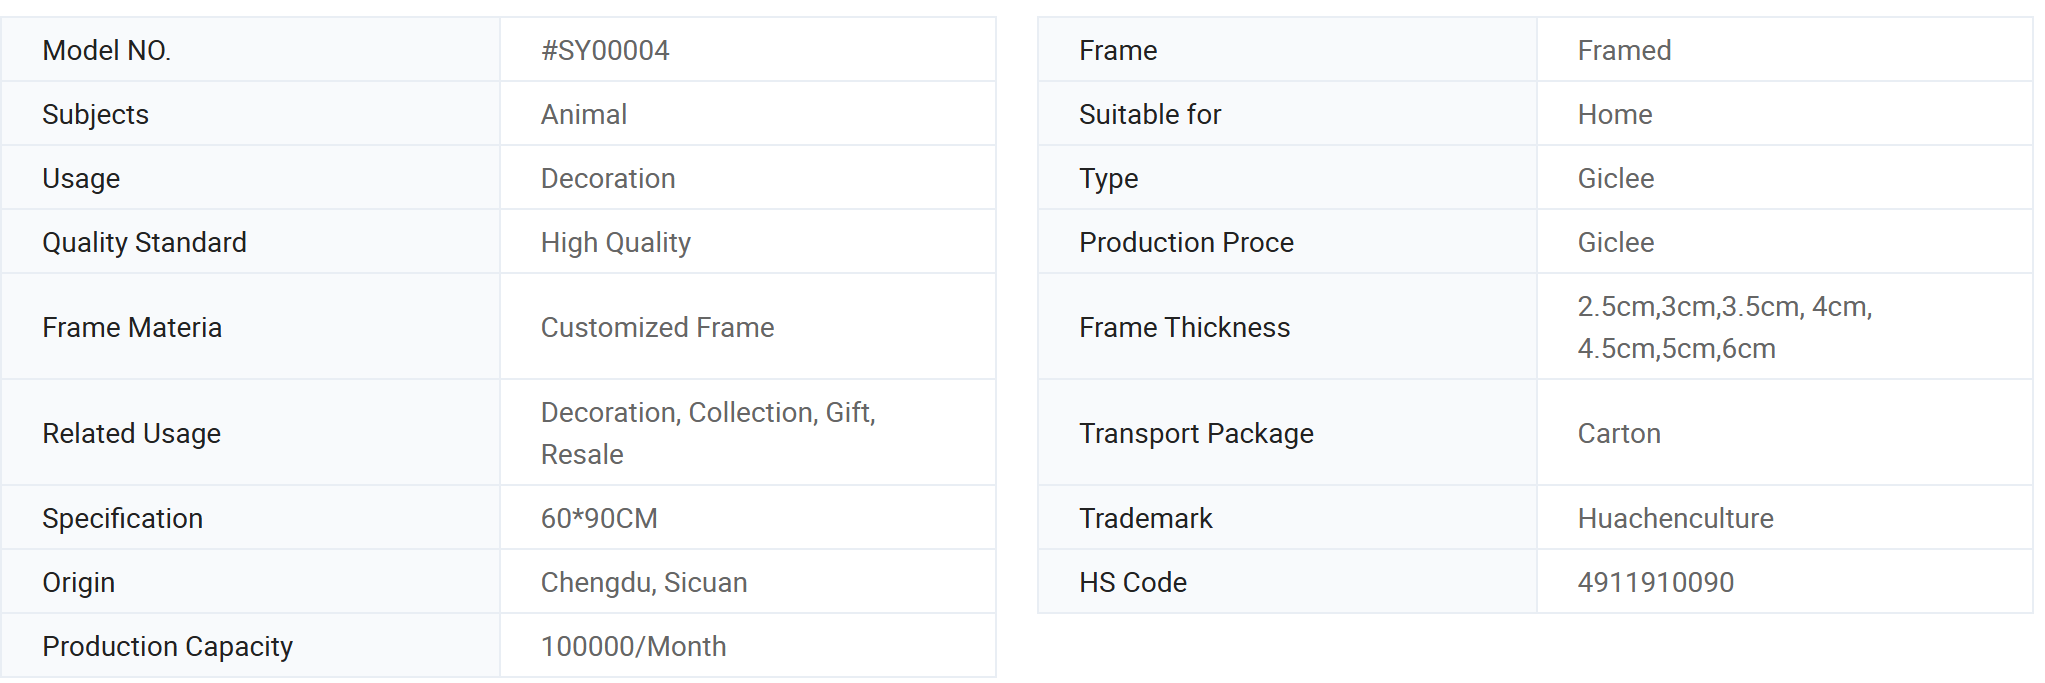
Task: Click the 60*90CM specification value
Action: point(599,518)
